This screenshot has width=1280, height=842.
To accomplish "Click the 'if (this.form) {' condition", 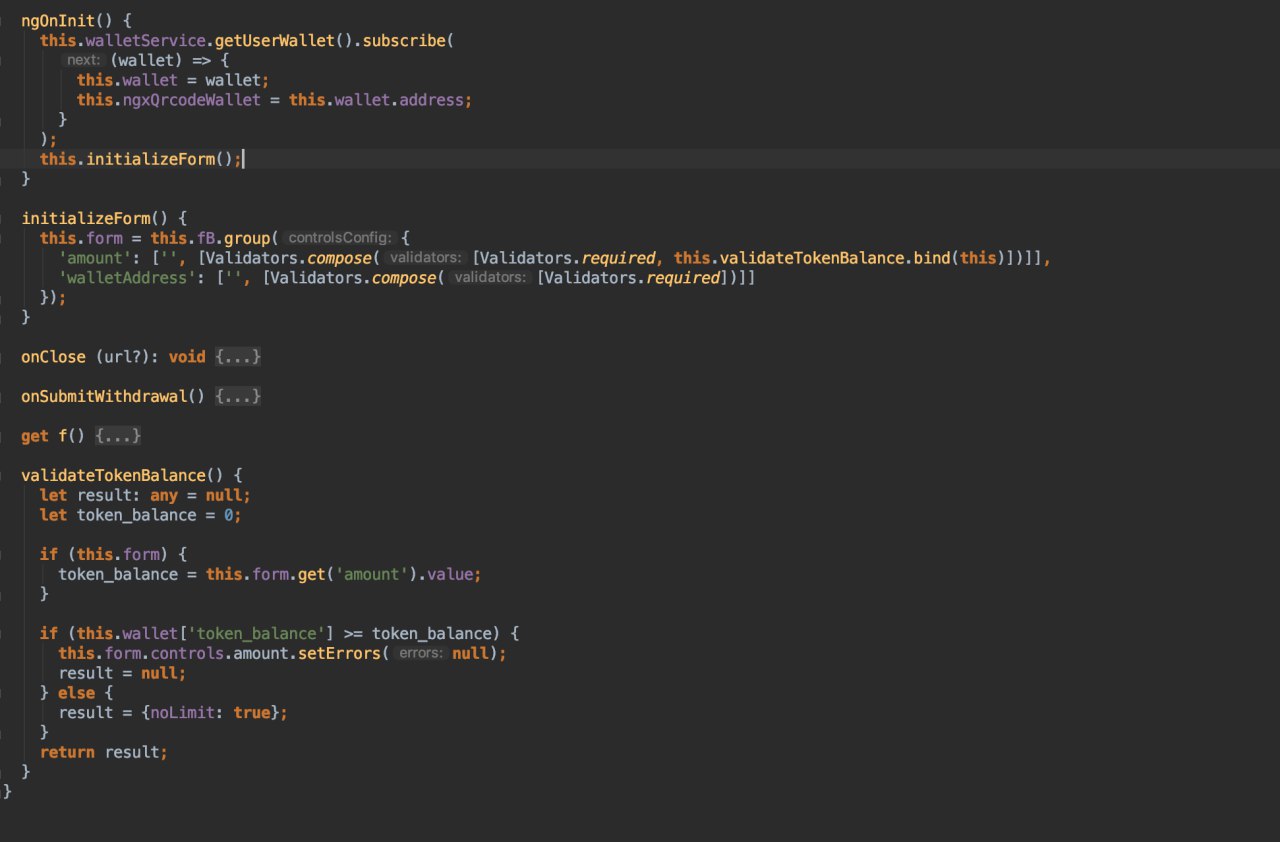I will coord(114,554).
